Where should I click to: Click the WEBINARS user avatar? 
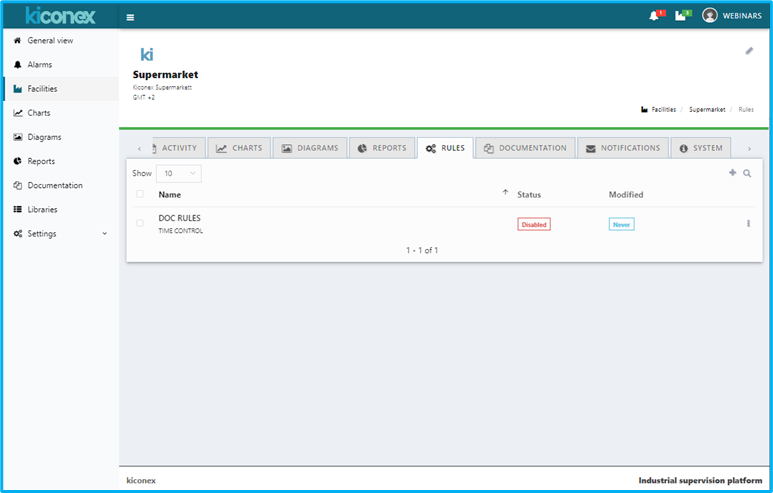coord(710,16)
